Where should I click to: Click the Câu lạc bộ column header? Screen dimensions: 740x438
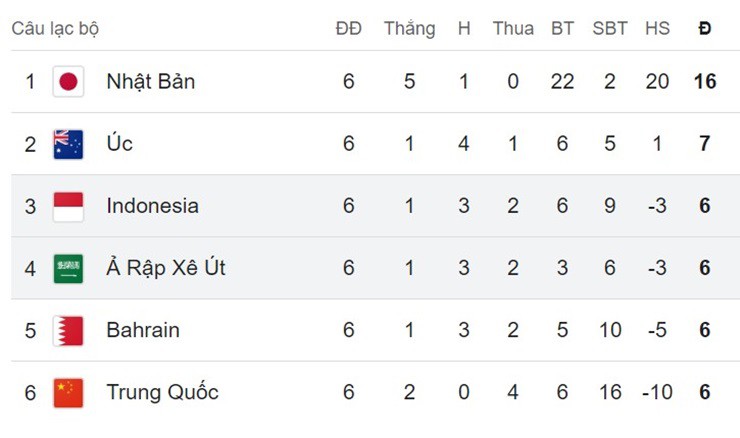click(x=55, y=29)
